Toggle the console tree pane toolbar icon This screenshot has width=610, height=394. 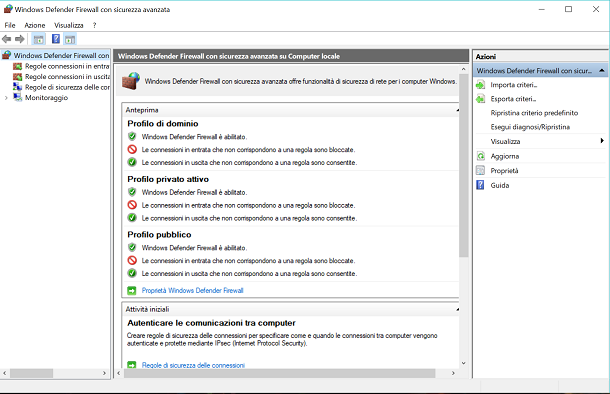click(39, 39)
